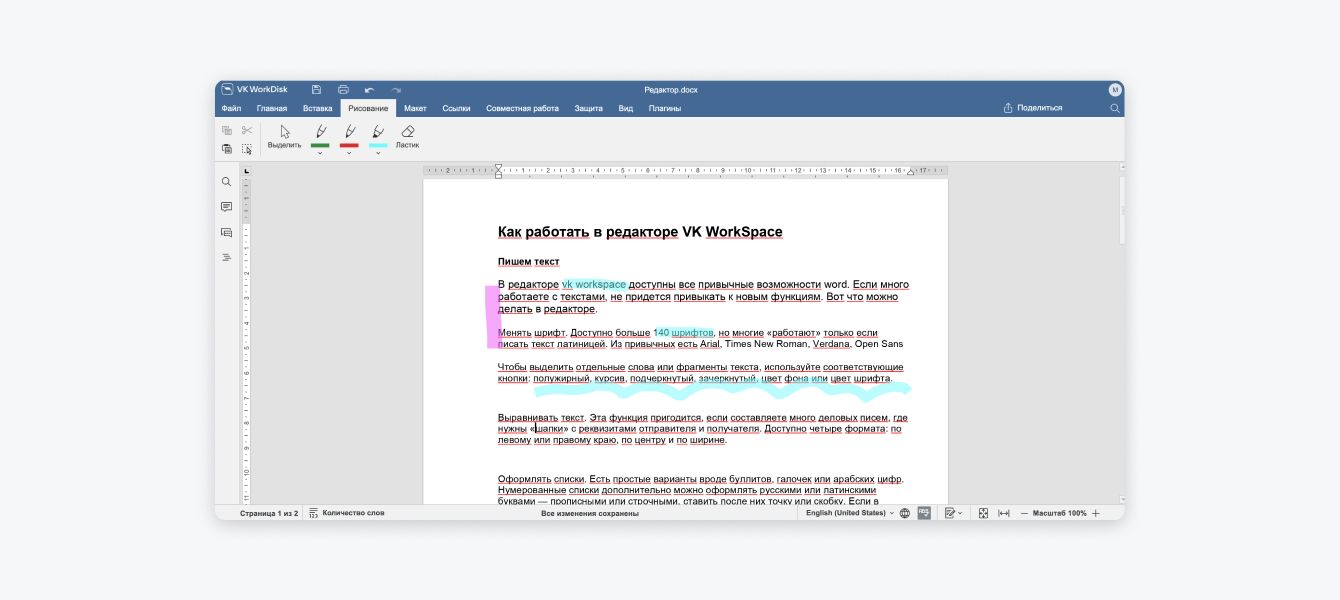The height and width of the screenshot is (600, 1340).
Task: Open the chat panel in sidebar
Action: point(226,232)
